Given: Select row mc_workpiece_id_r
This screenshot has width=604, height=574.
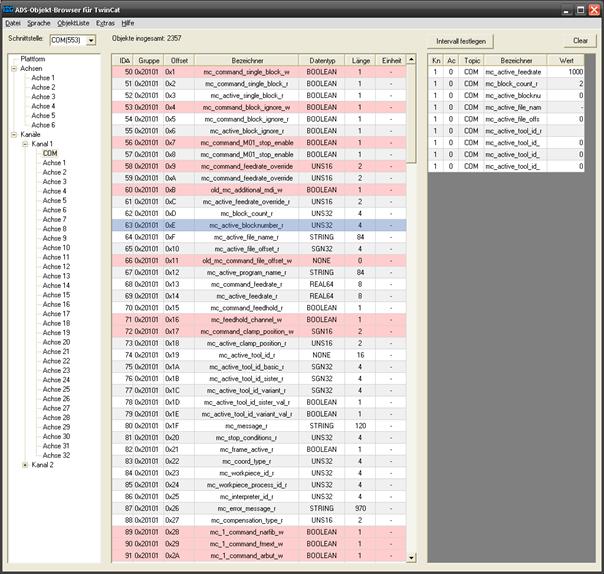Looking at the screenshot, I should pos(259,473).
